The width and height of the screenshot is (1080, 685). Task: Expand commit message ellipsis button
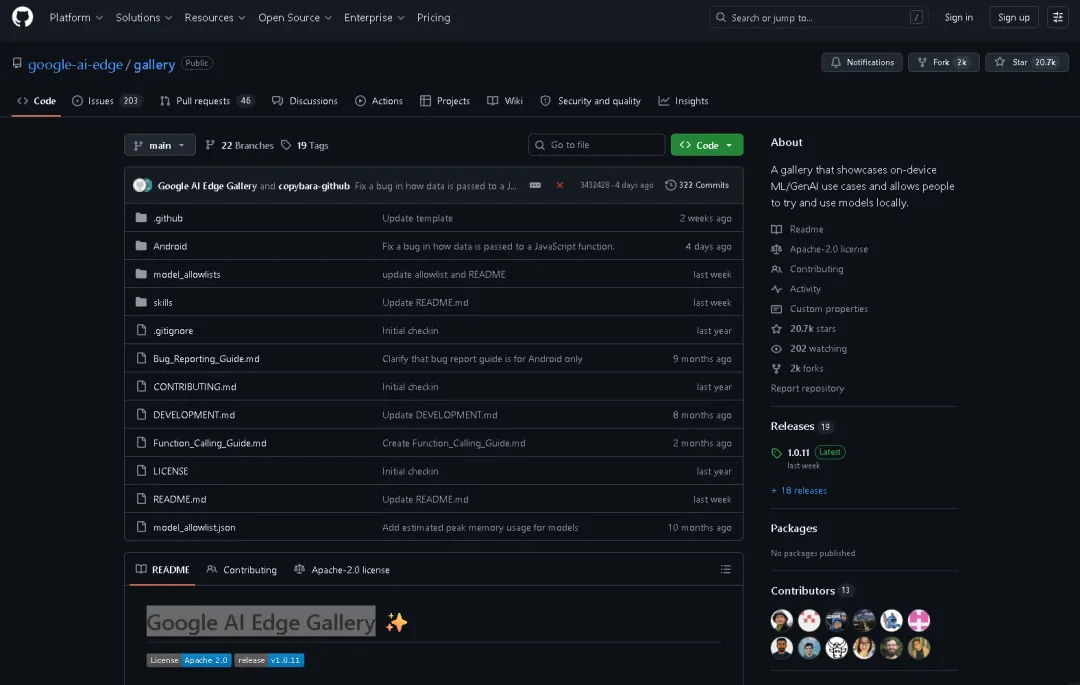coord(535,185)
